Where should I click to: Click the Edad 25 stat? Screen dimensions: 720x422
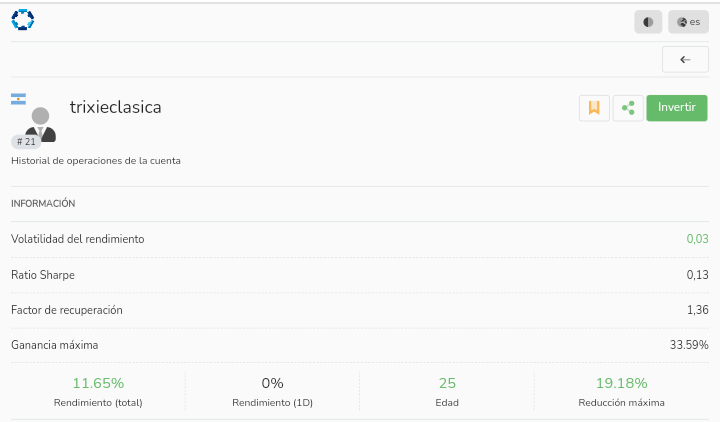pyautogui.click(x=447, y=391)
